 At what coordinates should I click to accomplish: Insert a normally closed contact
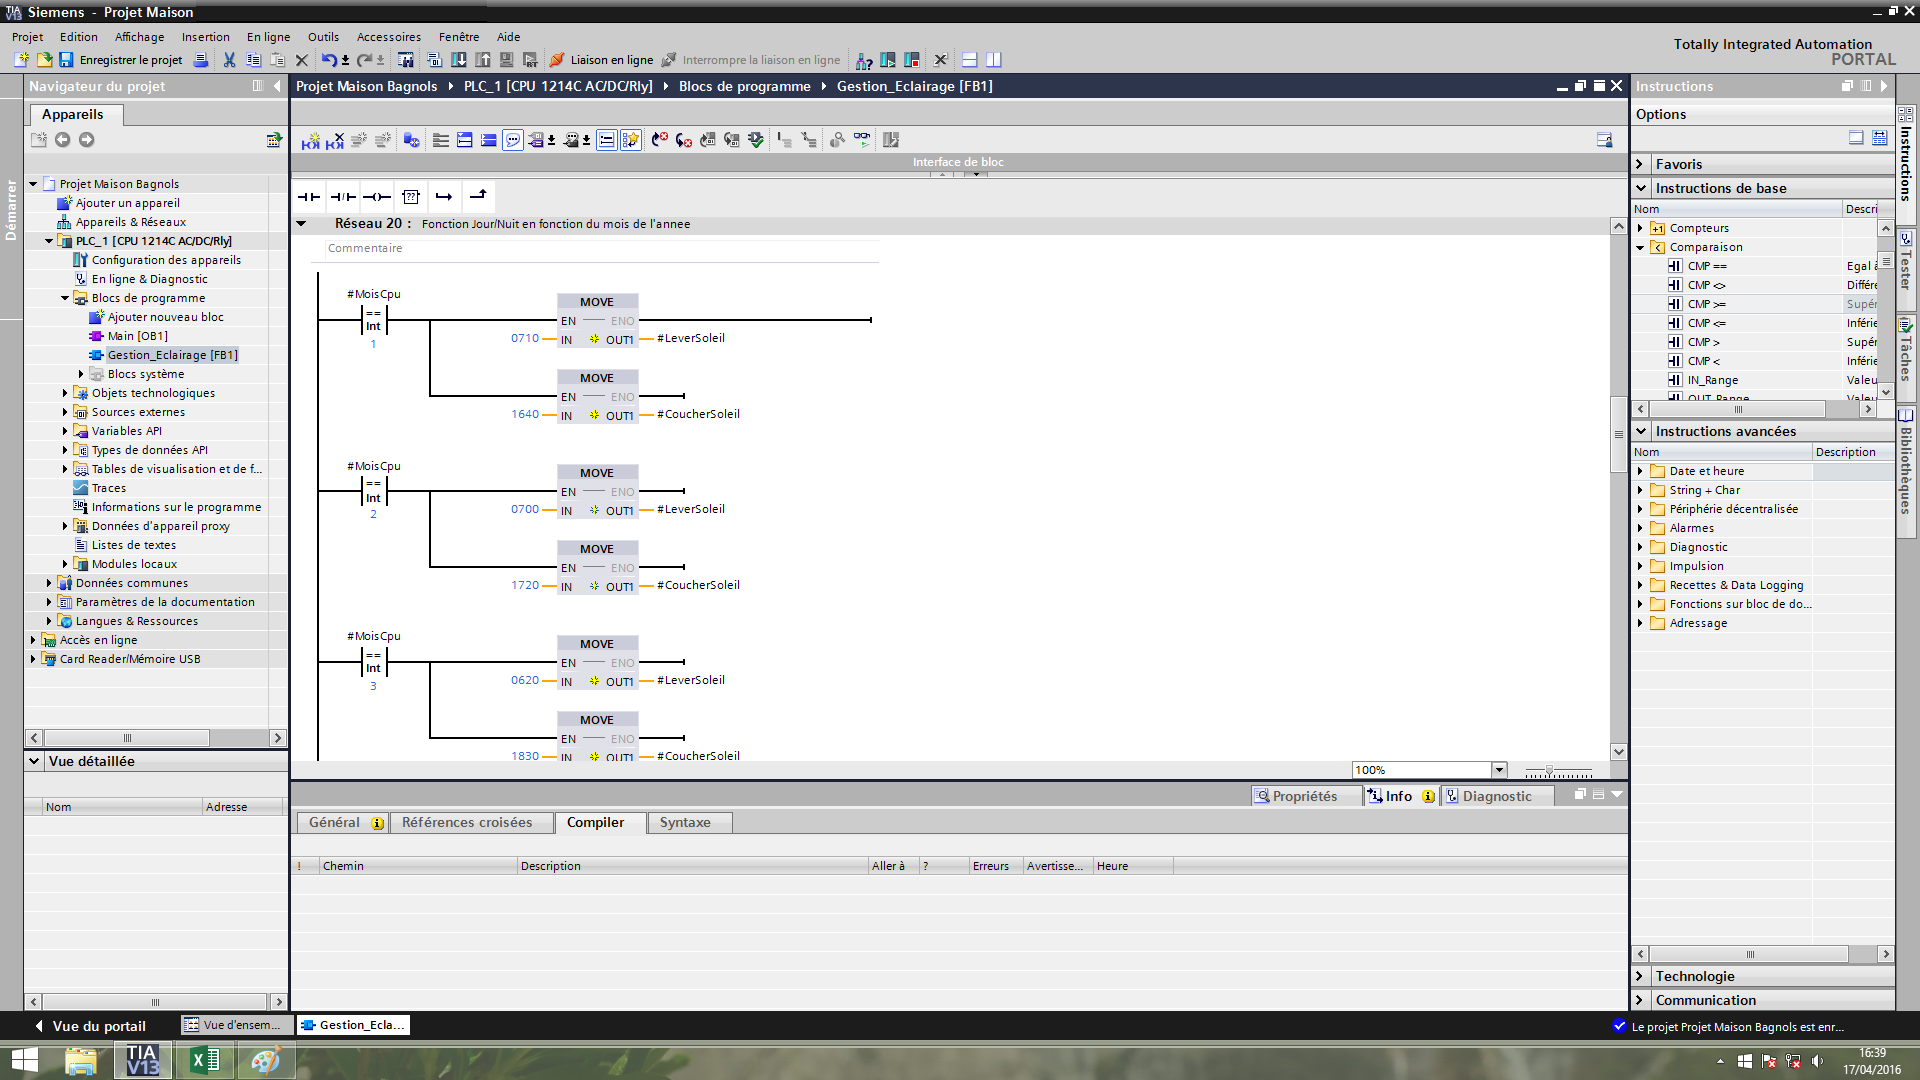click(343, 197)
